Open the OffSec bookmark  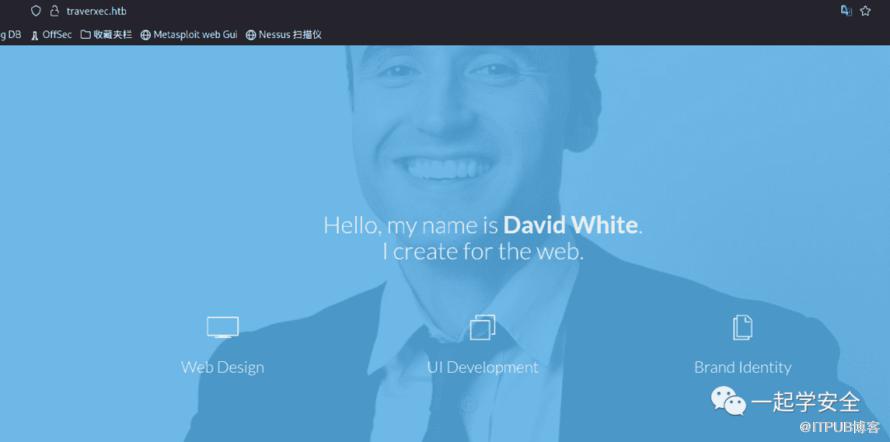pyautogui.click(x=52, y=35)
